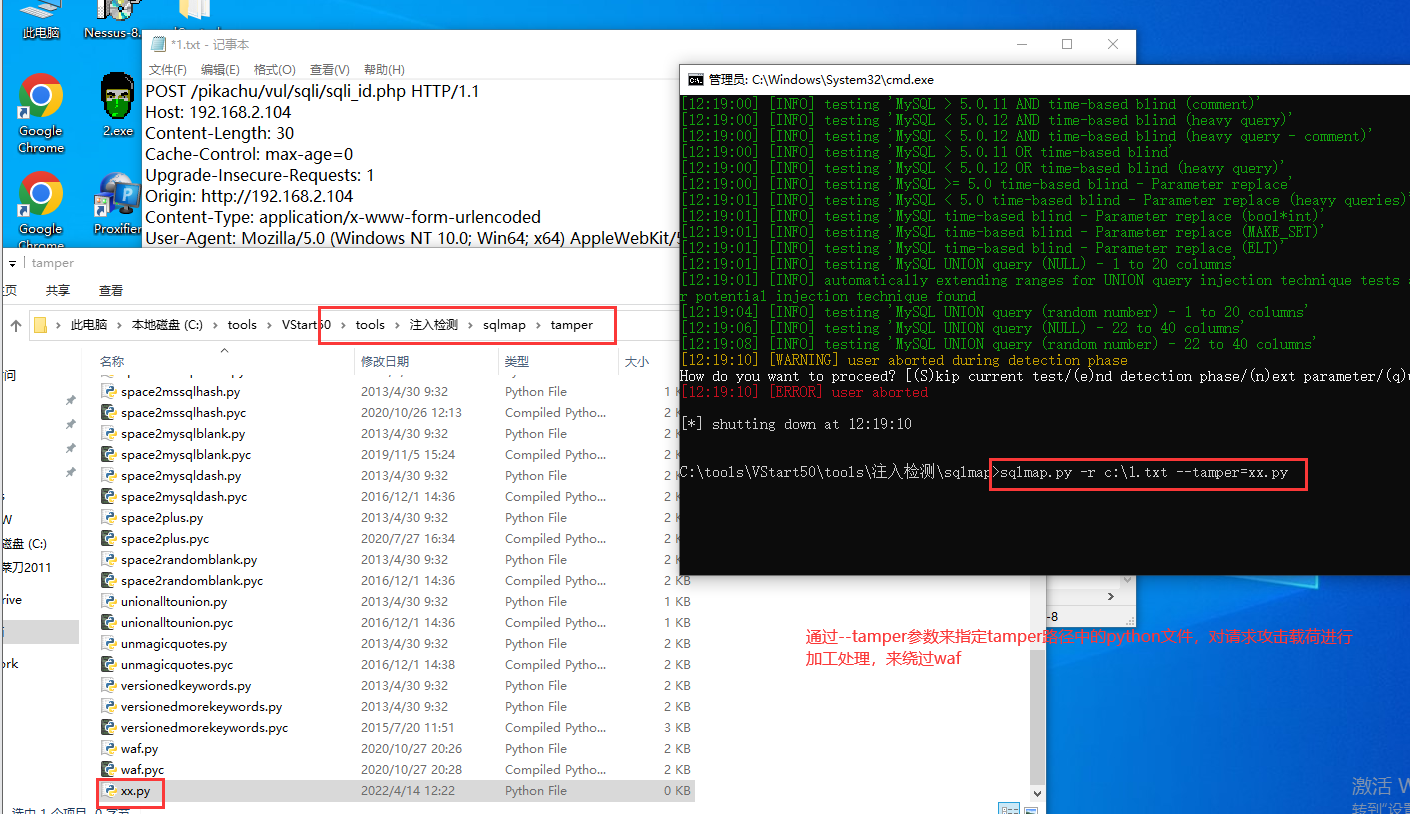The width and height of the screenshot is (1410, 814).
Task: Click the Up arrow in Explorer
Action: 16,325
